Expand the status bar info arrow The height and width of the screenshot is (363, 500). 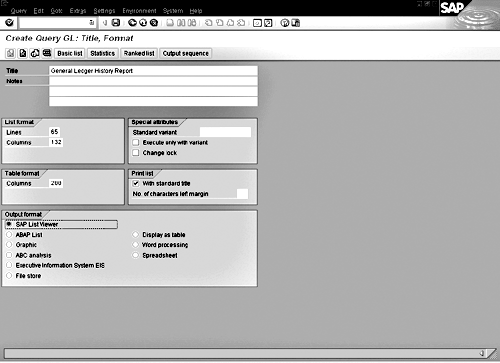pos(482,353)
